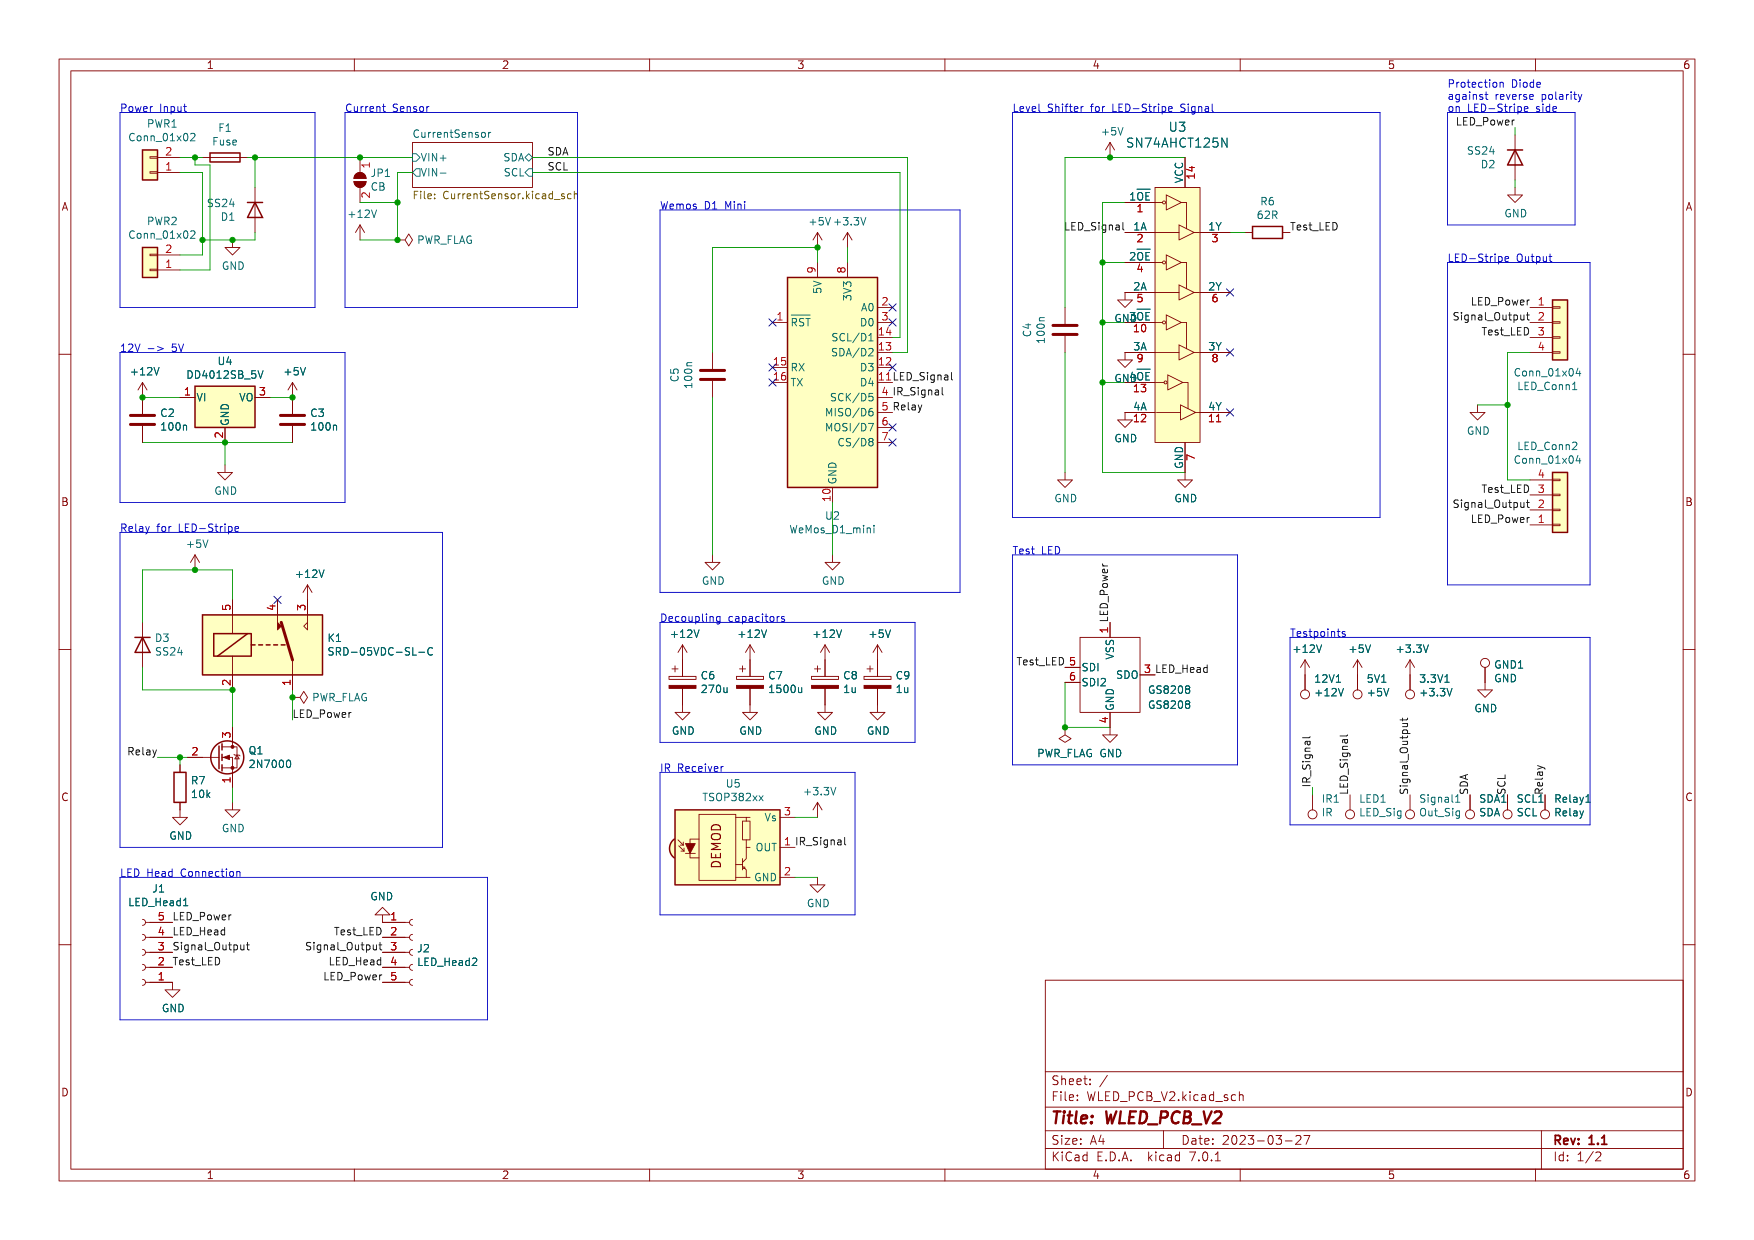Select capacitor C9 1u
The width and height of the screenshot is (1754, 1240).
[877, 682]
